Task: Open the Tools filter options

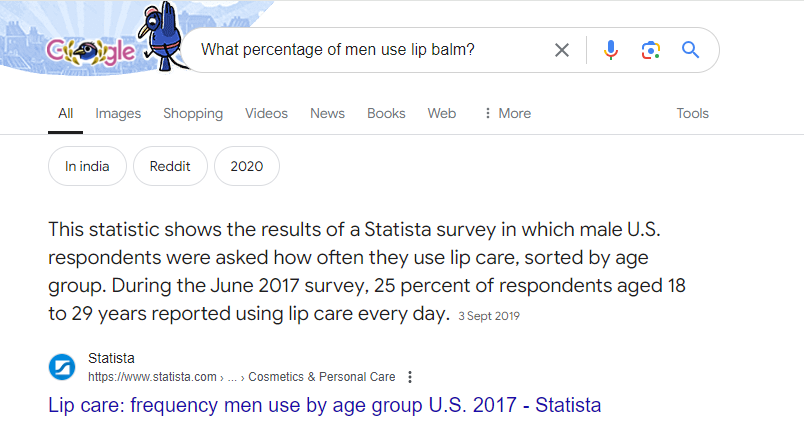Action: (692, 113)
